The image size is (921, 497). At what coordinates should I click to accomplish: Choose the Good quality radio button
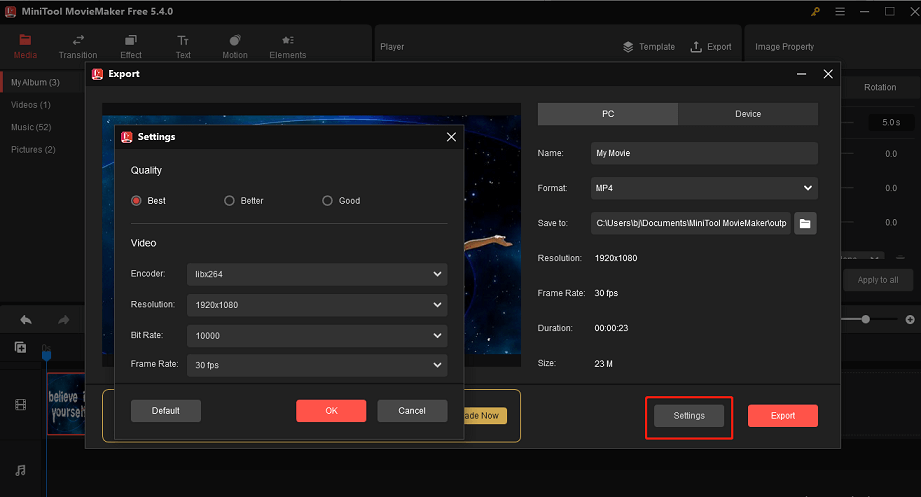(x=327, y=201)
